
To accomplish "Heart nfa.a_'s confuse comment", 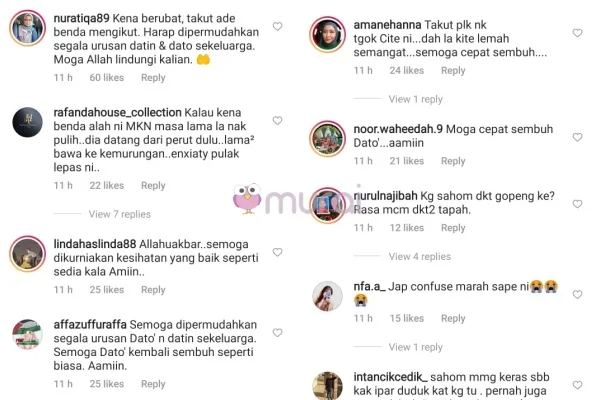I will (577, 294).
